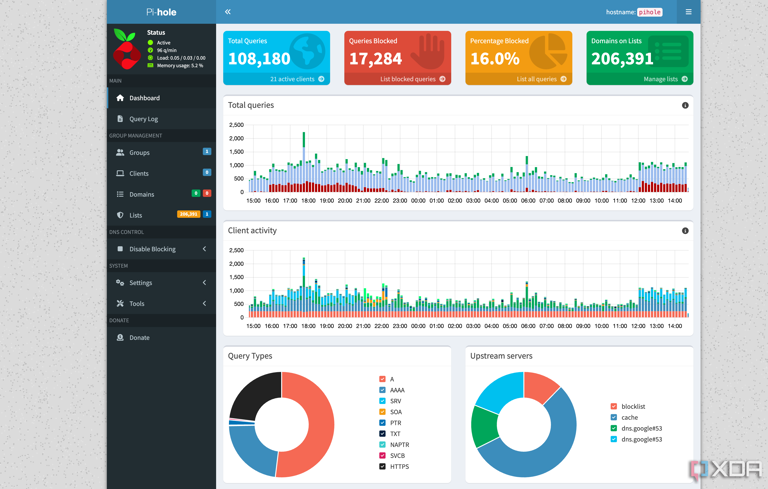Screen dimensions: 768x489
Task: Toggle the AAAA query type checkbox
Action: coord(382,390)
